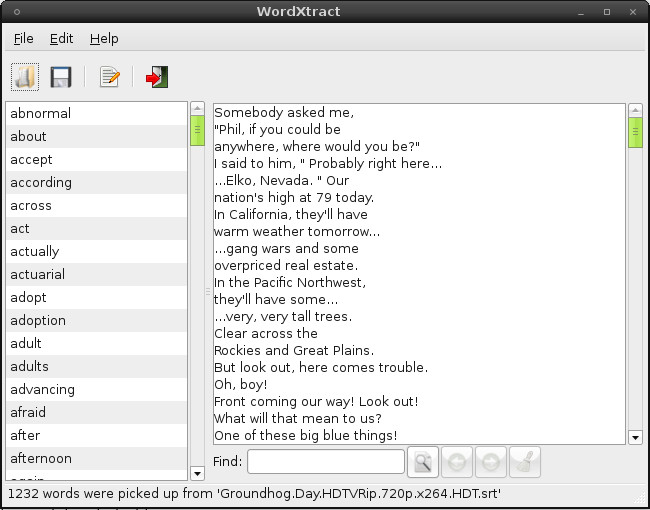Screen dimensions: 650x510
Task: Click the find next arrow button
Action: click(491, 462)
